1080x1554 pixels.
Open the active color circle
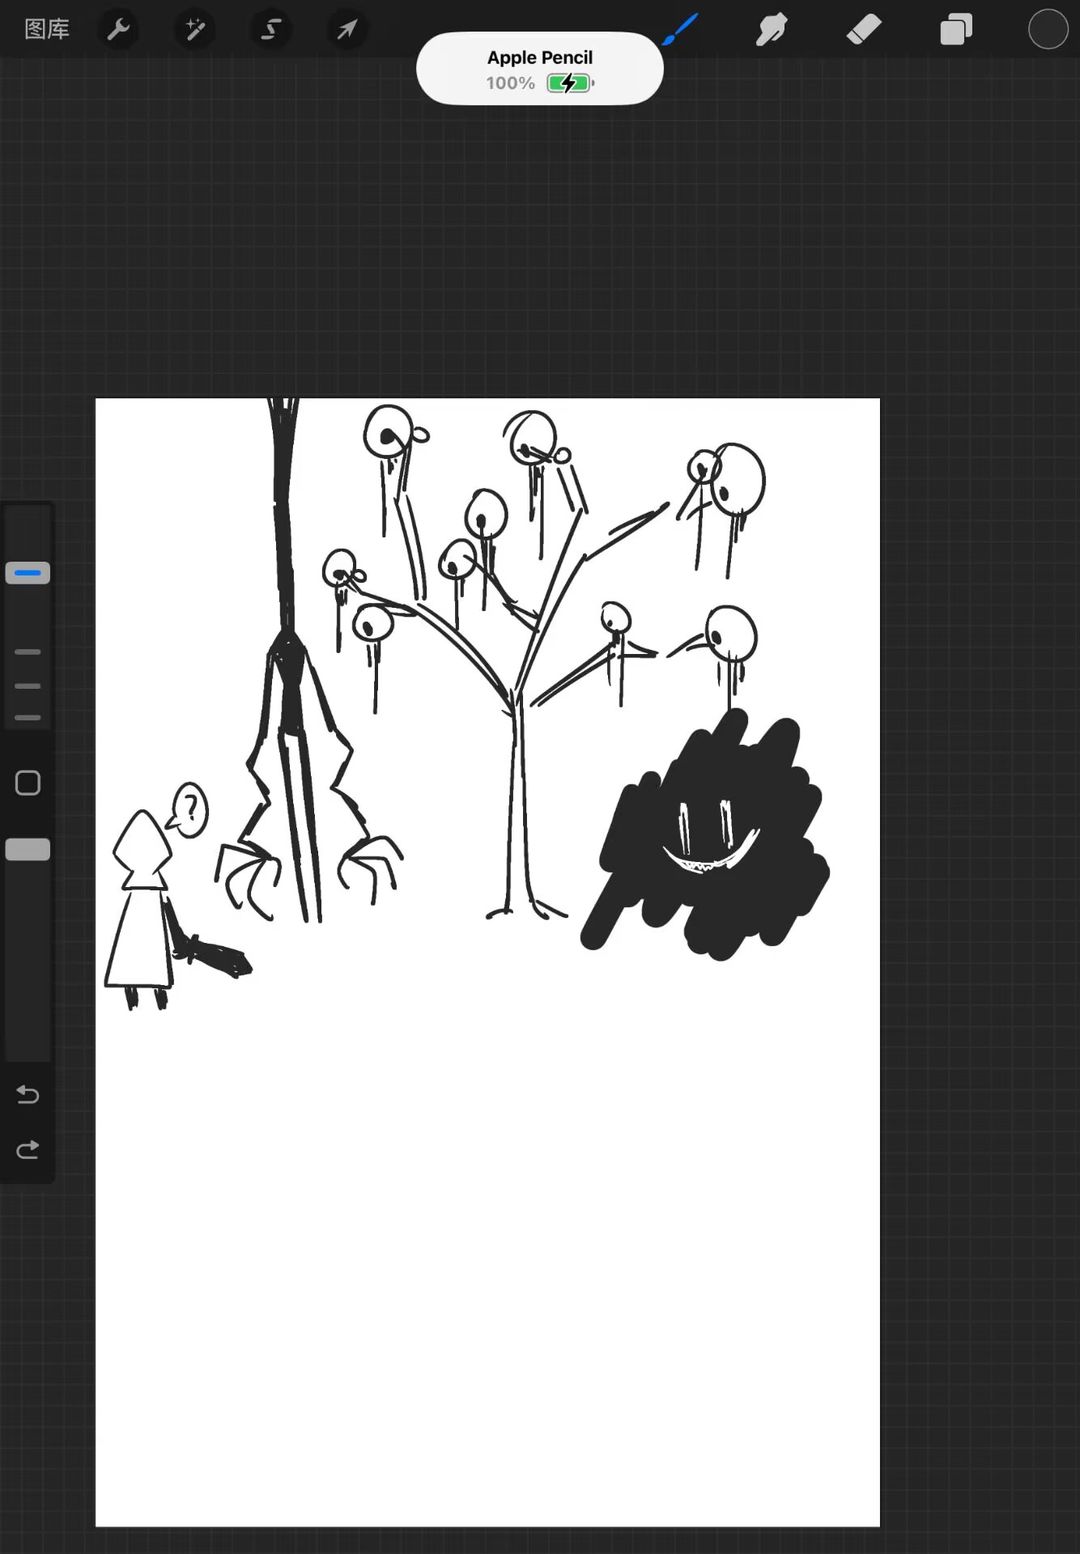click(x=1047, y=30)
